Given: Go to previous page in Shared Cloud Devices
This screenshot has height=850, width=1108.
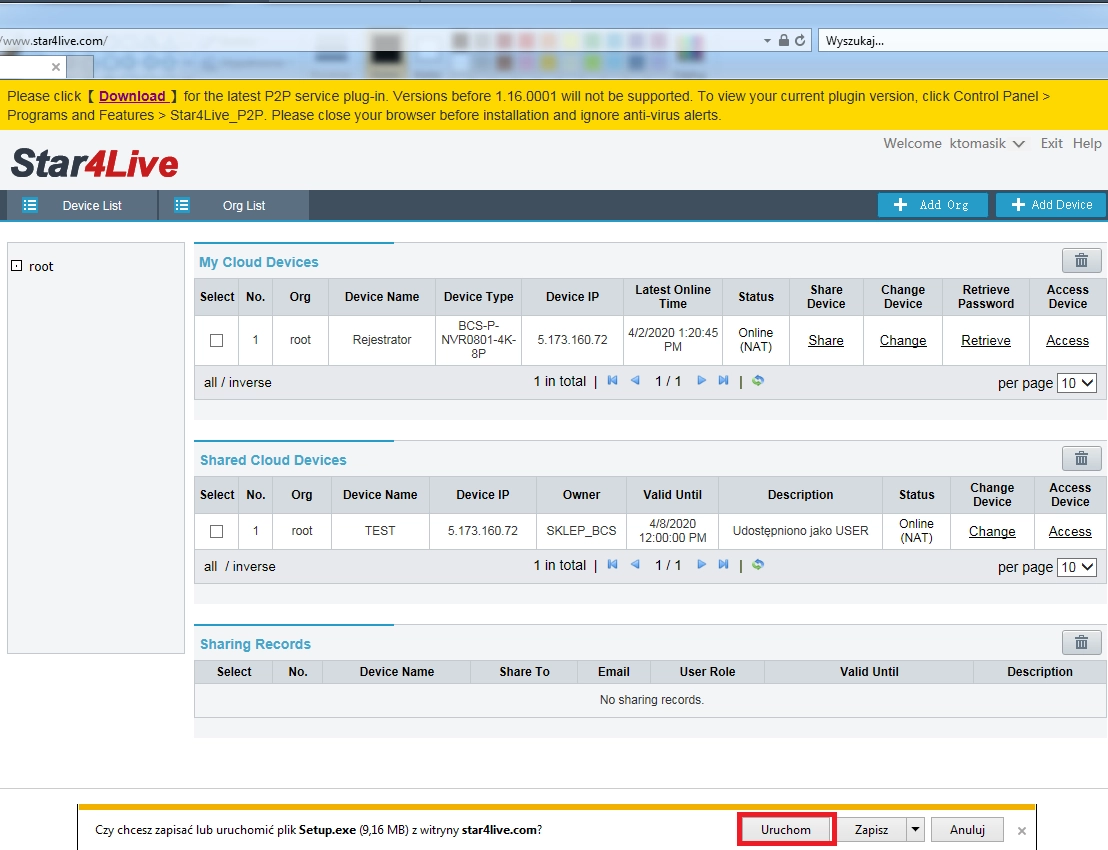Looking at the screenshot, I should coord(635,565).
